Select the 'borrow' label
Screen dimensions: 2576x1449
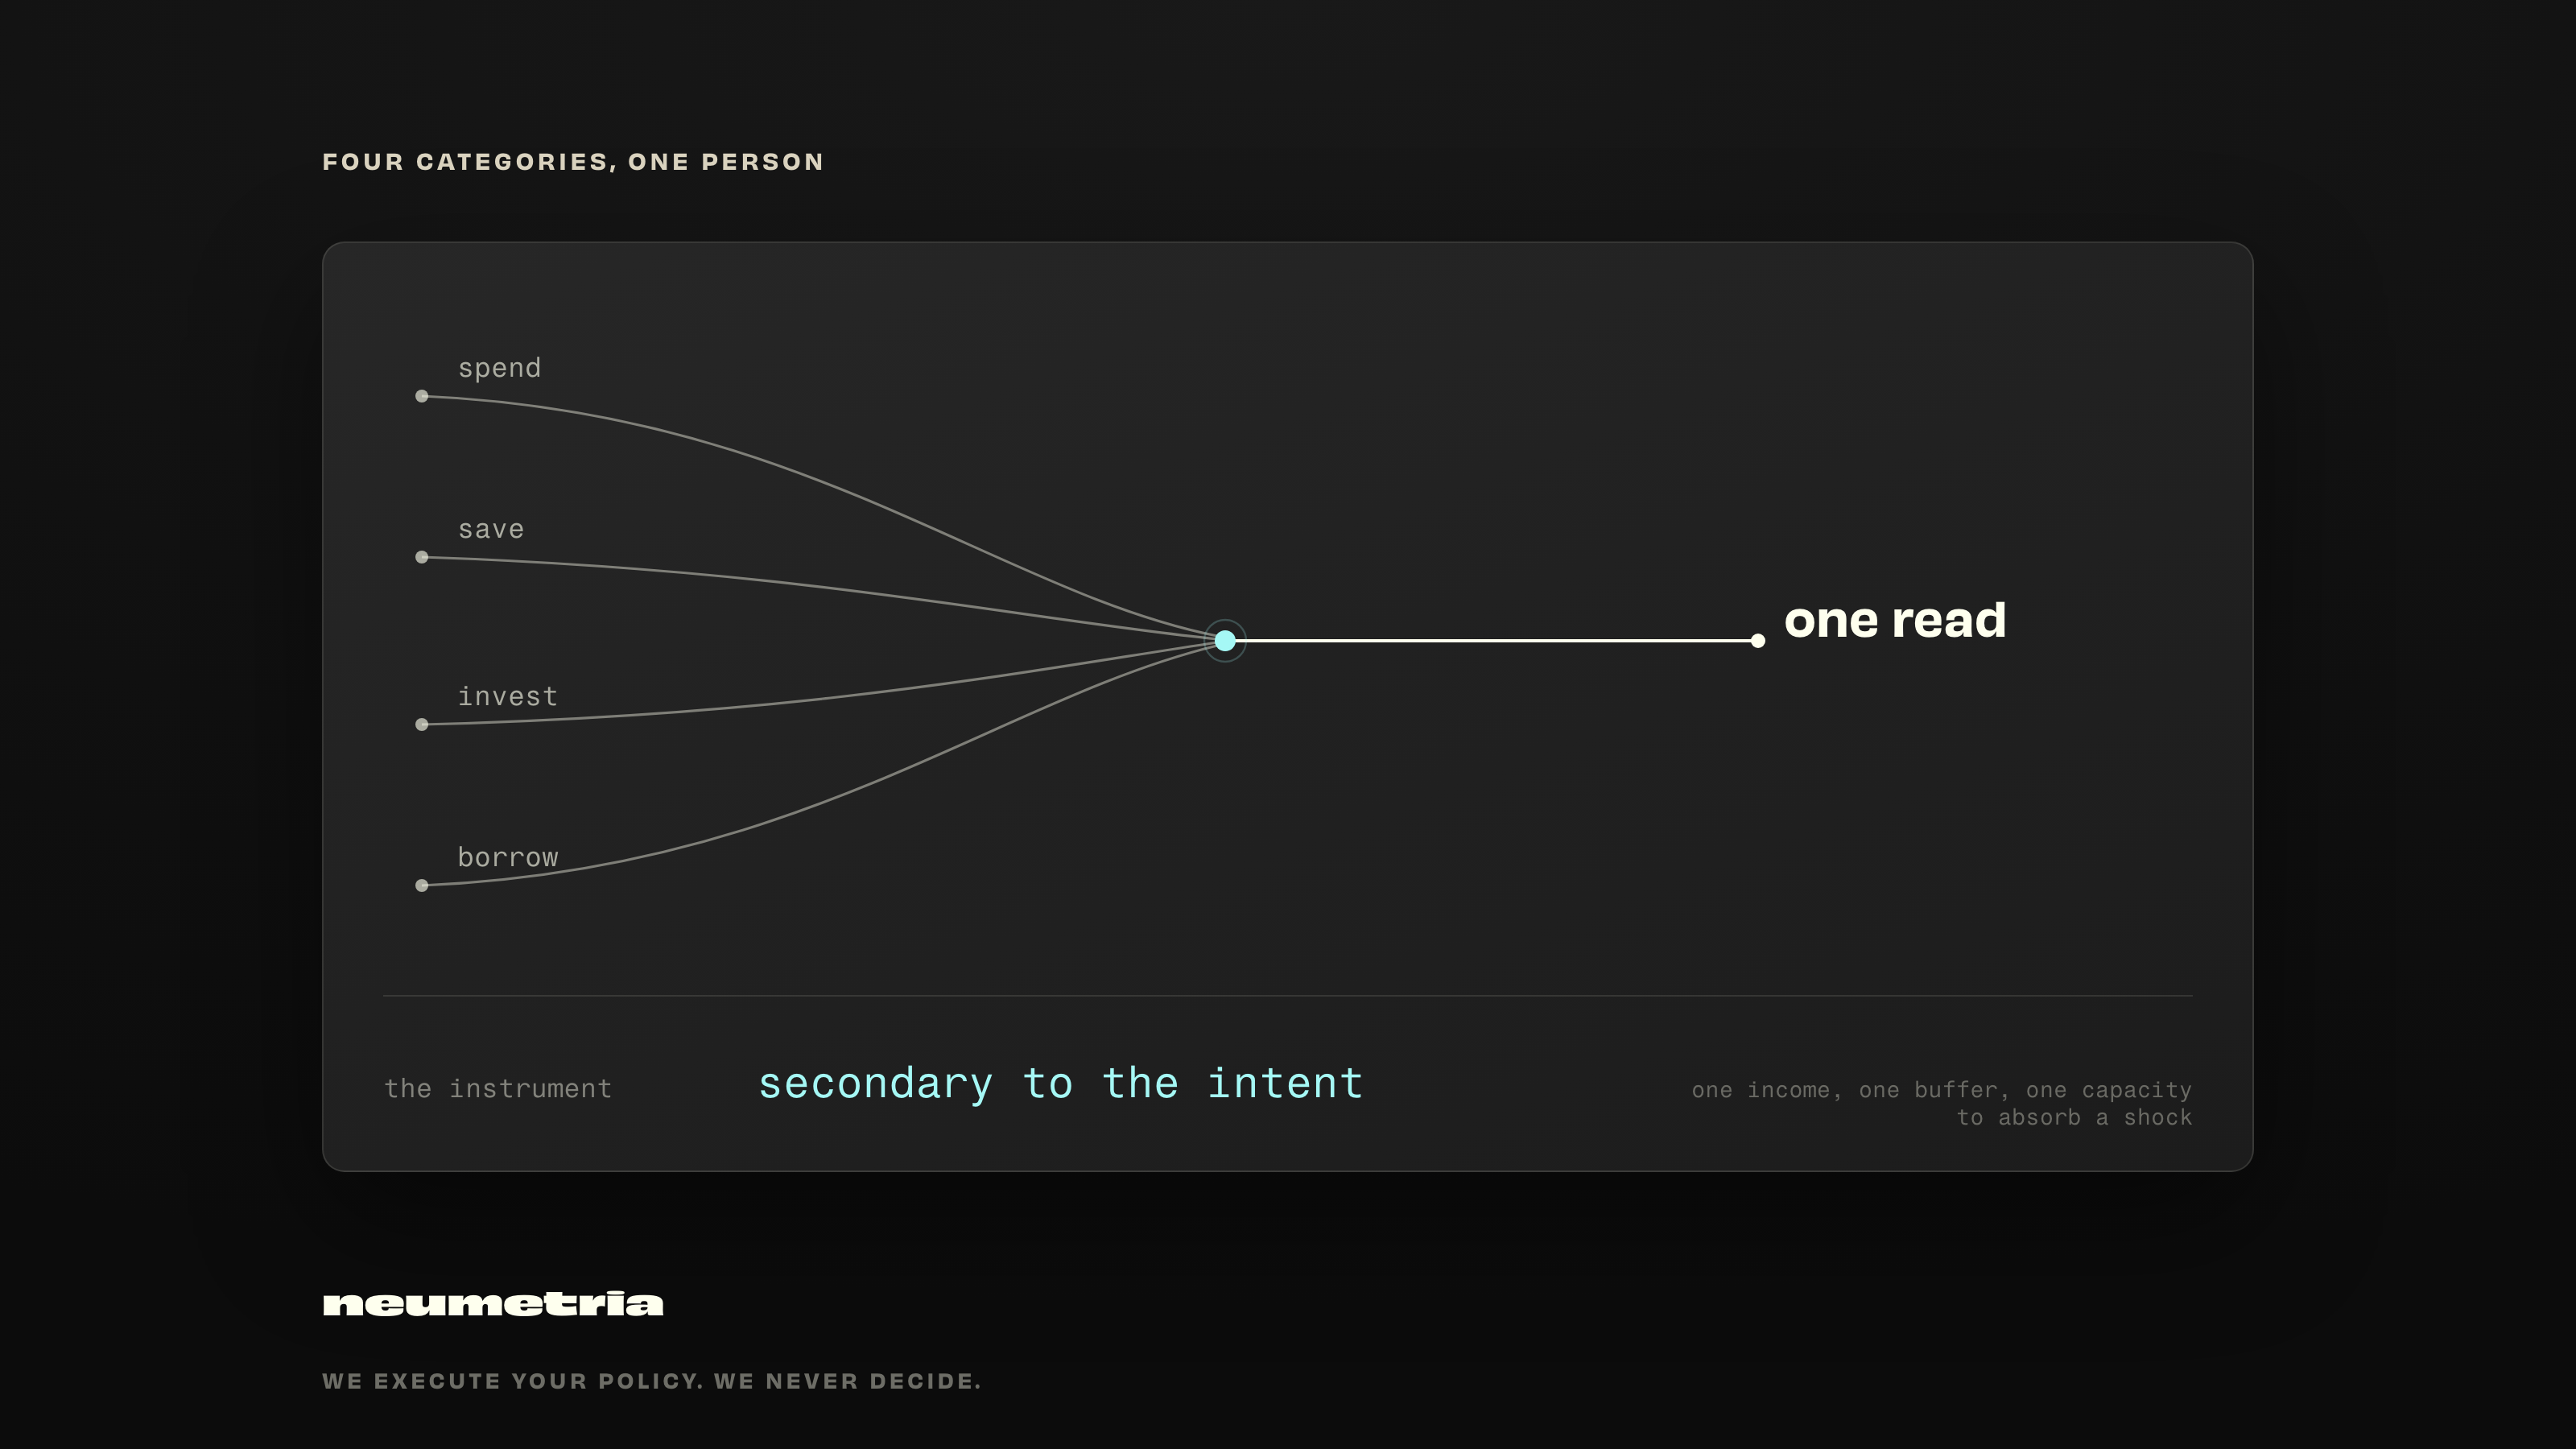(507, 857)
